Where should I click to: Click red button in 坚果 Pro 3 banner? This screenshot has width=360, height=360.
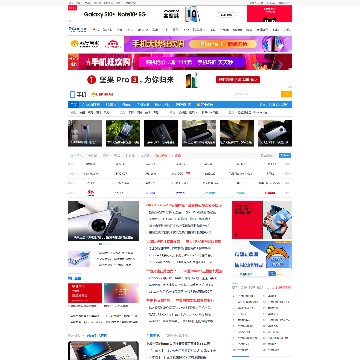click(238, 80)
